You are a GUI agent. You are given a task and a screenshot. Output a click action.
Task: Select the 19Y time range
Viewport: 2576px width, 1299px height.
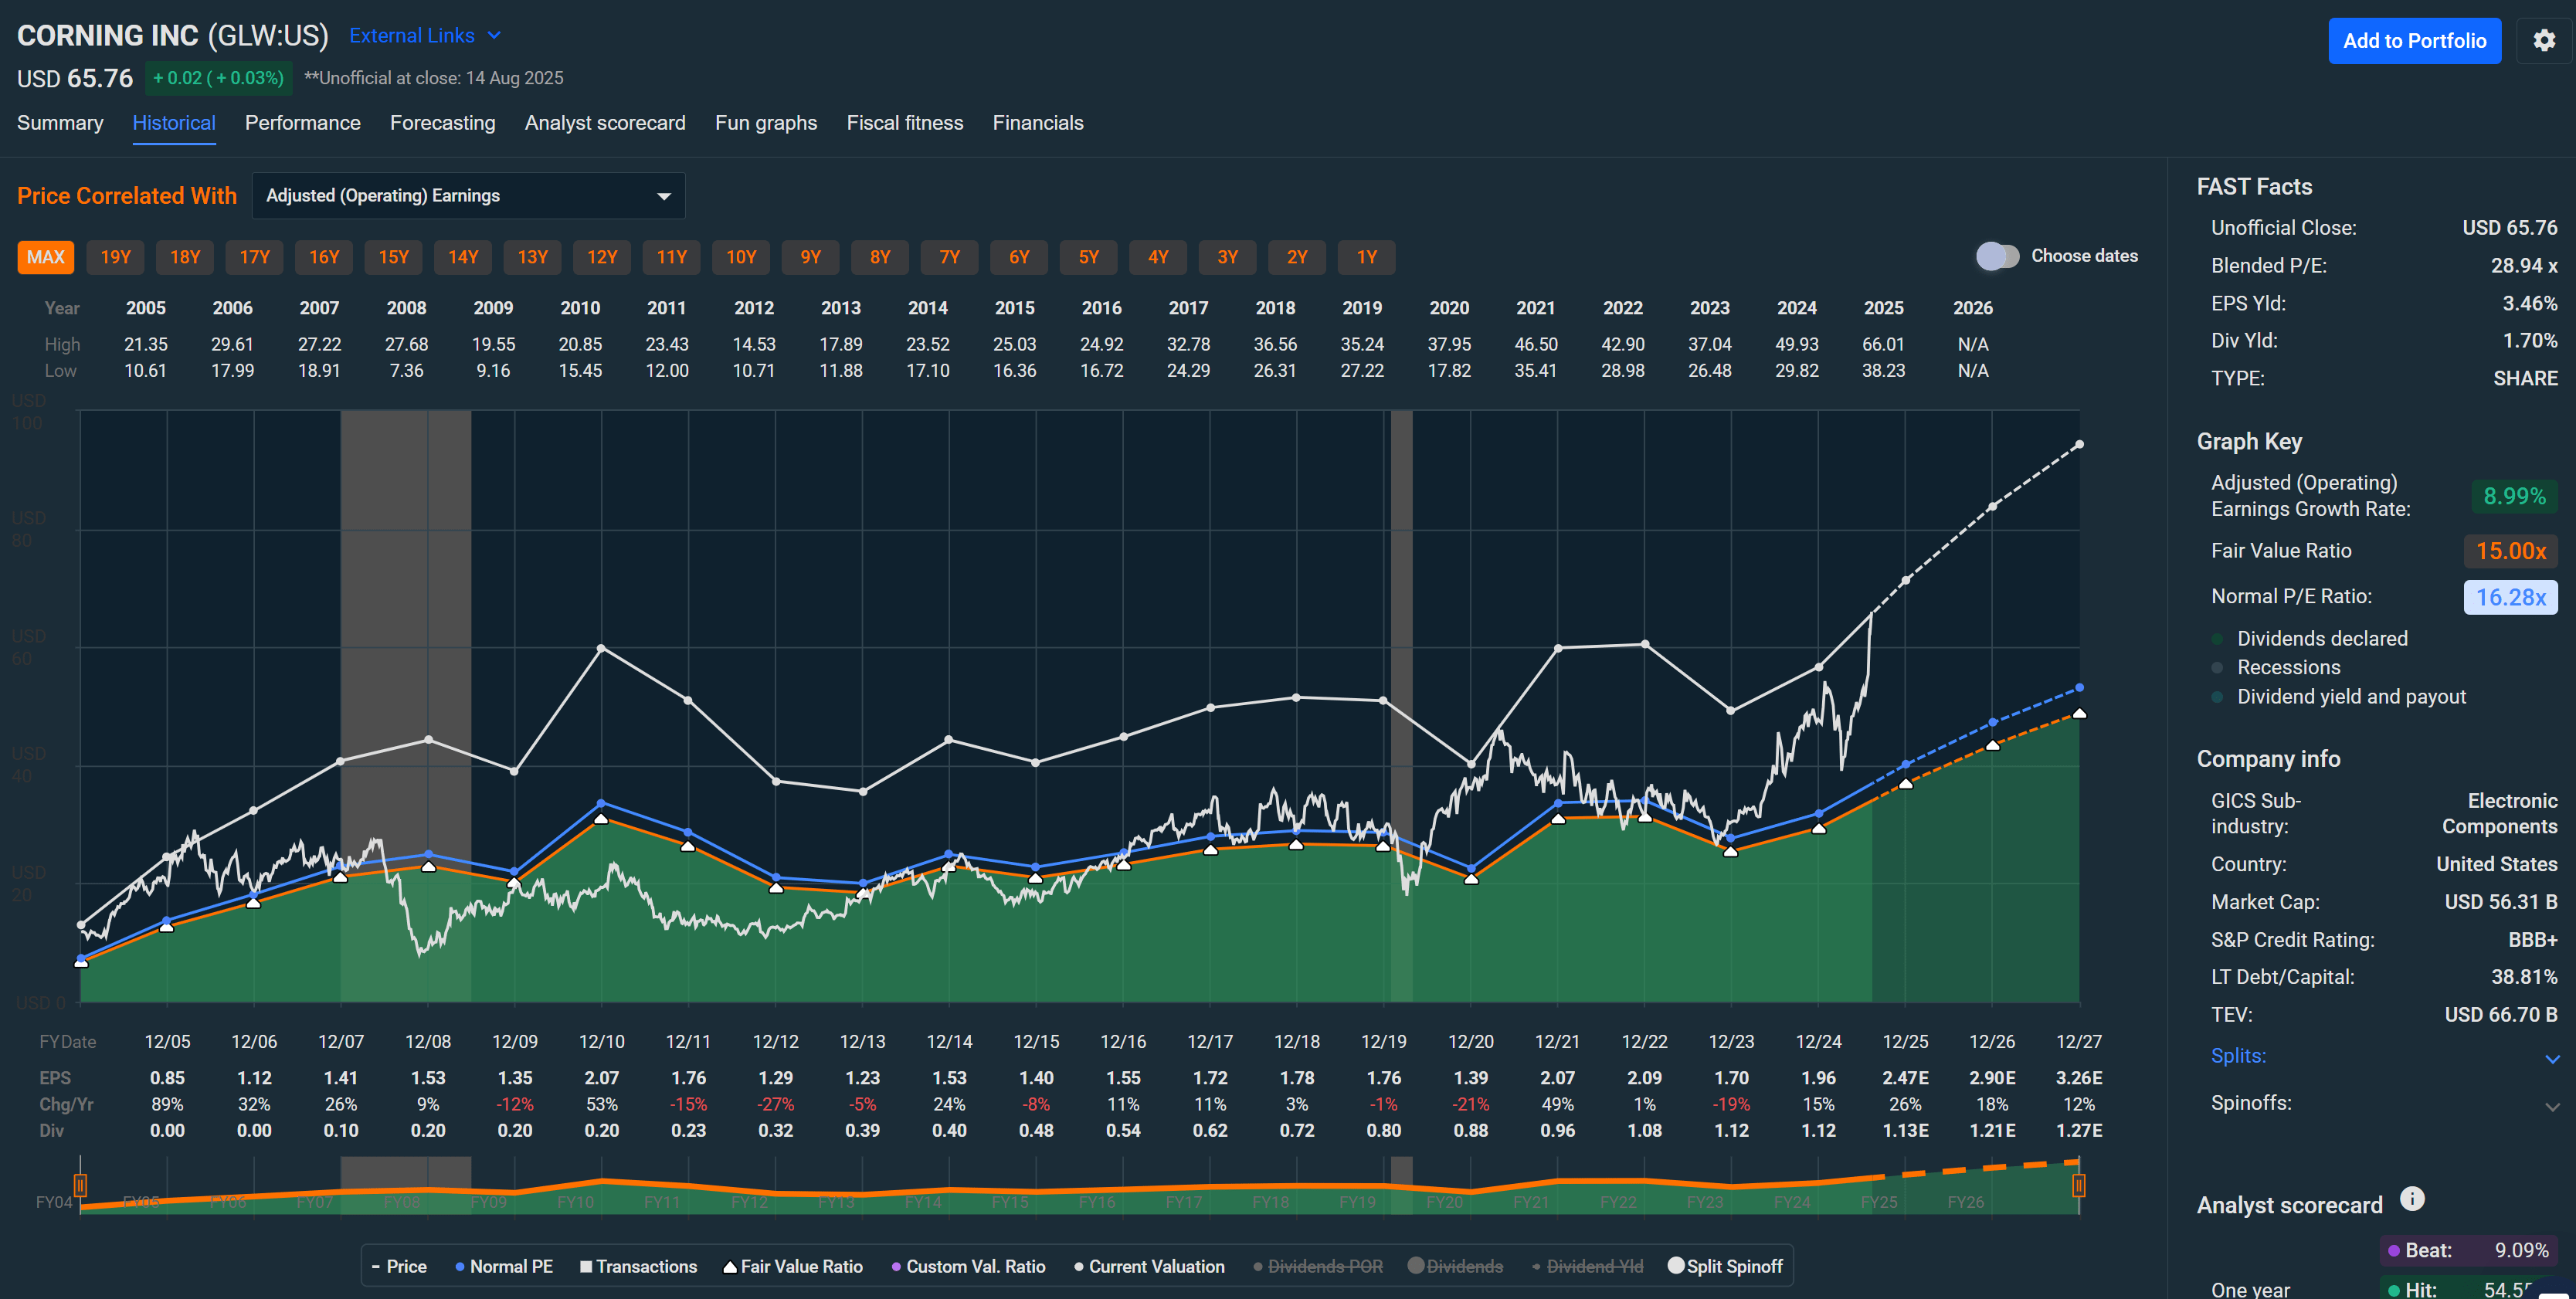pyautogui.click(x=116, y=258)
